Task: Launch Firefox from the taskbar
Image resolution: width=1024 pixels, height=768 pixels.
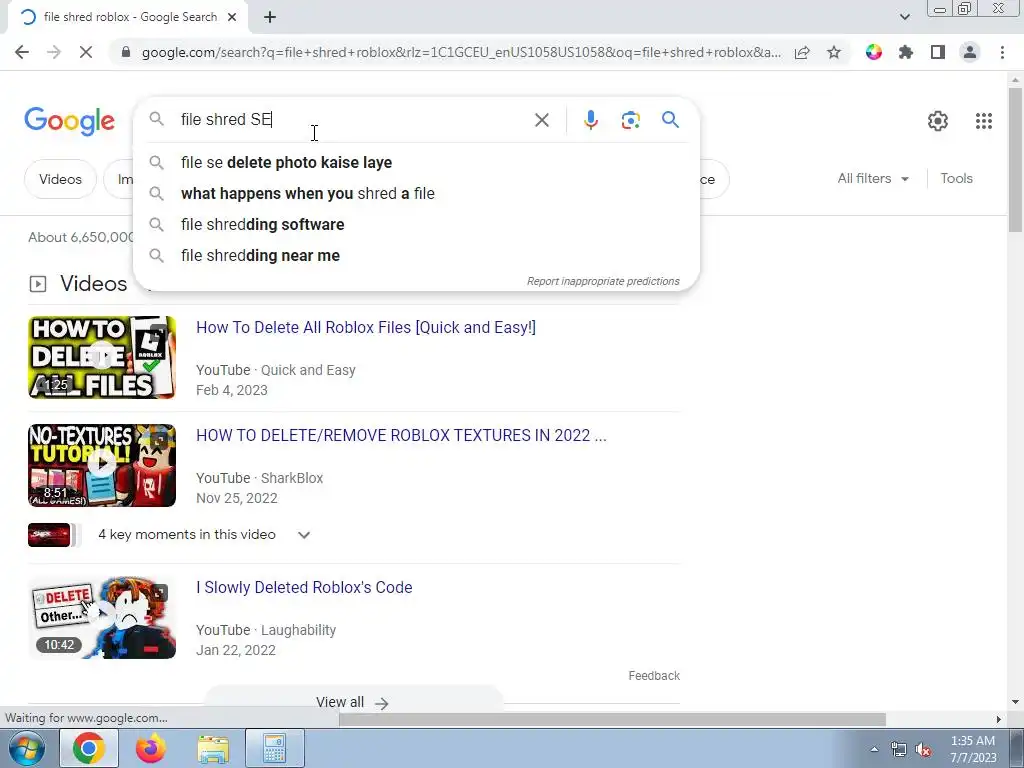Action: pyautogui.click(x=151, y=748)
